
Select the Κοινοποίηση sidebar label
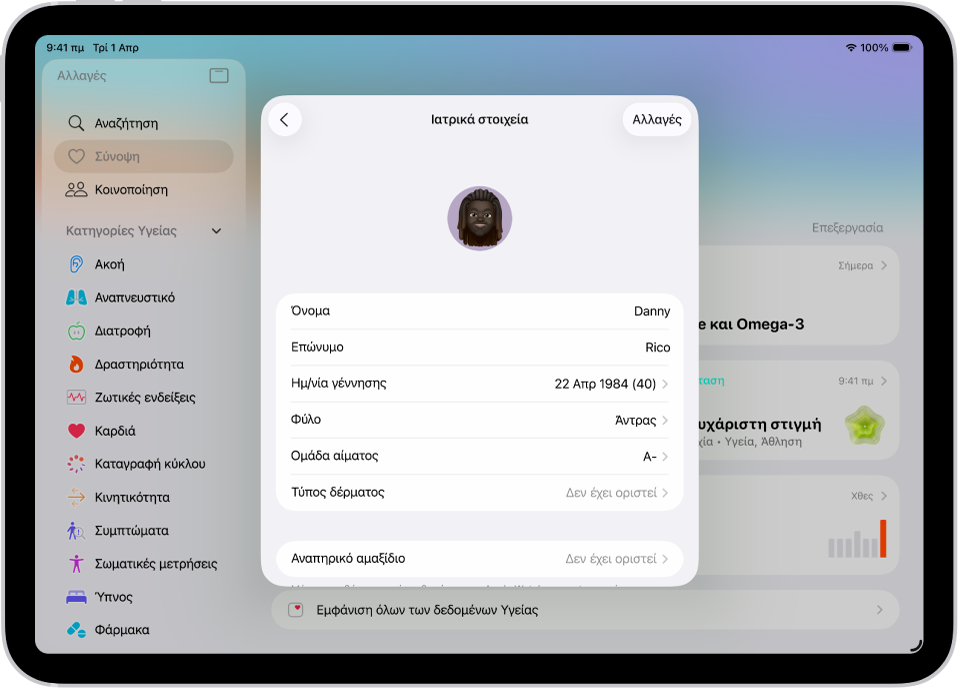131,190
